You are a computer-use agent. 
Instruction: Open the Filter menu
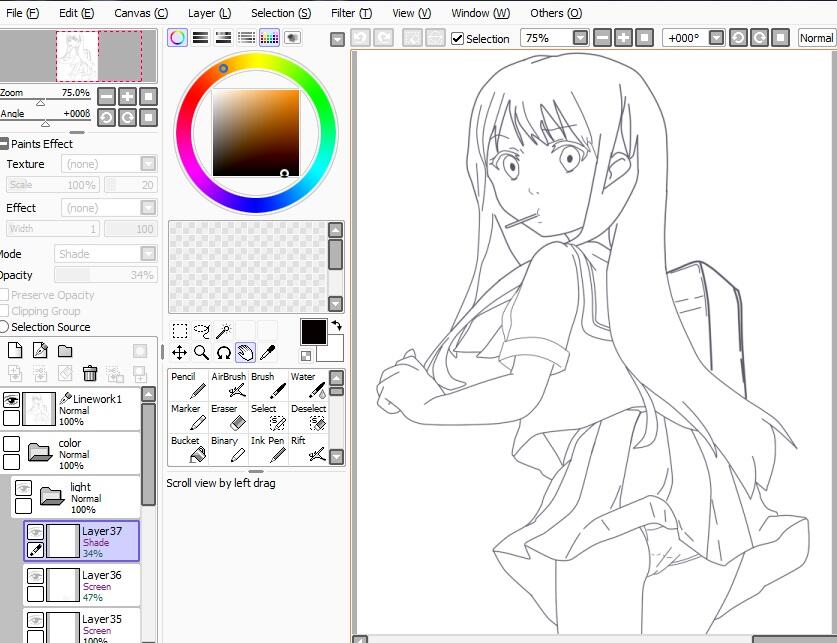(351, 13)
